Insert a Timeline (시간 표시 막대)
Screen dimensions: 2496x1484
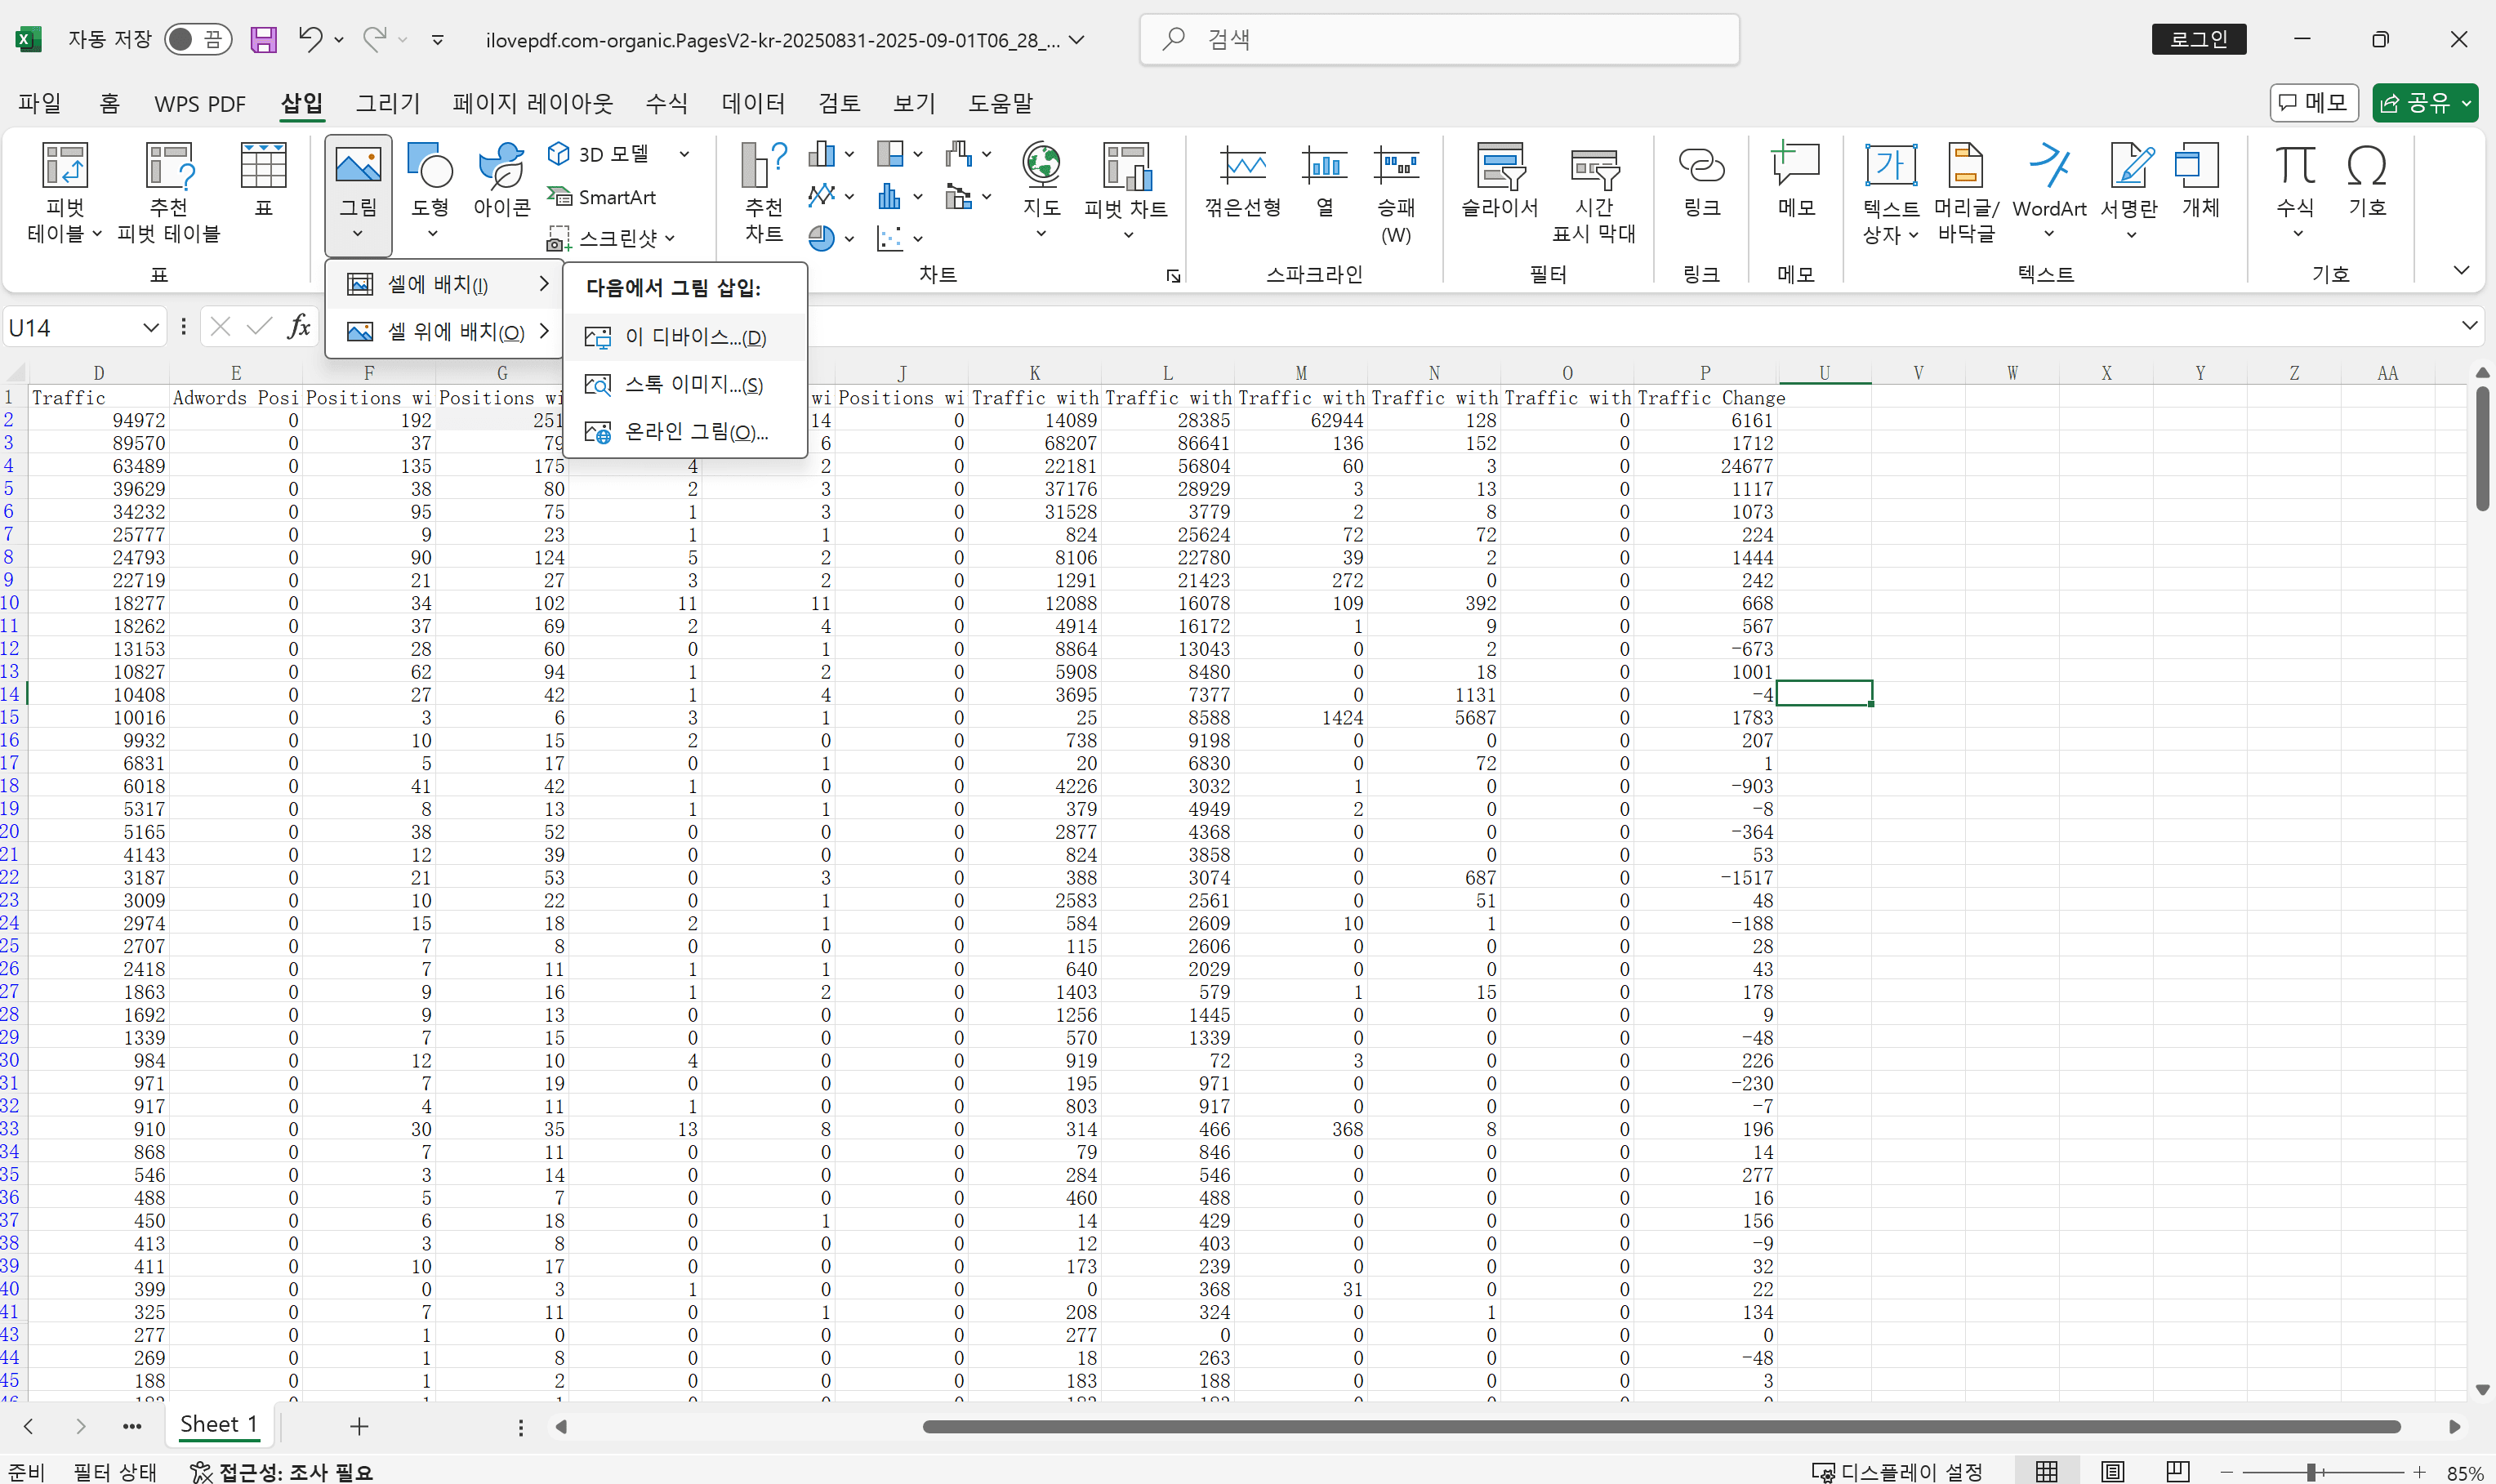(1594, 192)
